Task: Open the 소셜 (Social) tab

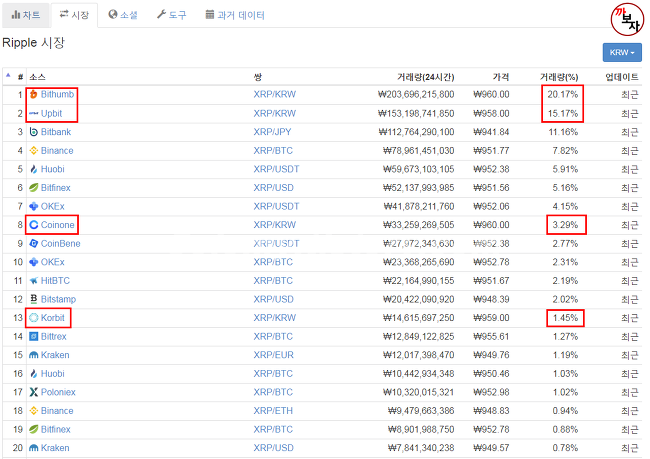Action: (x=123, y=15)
